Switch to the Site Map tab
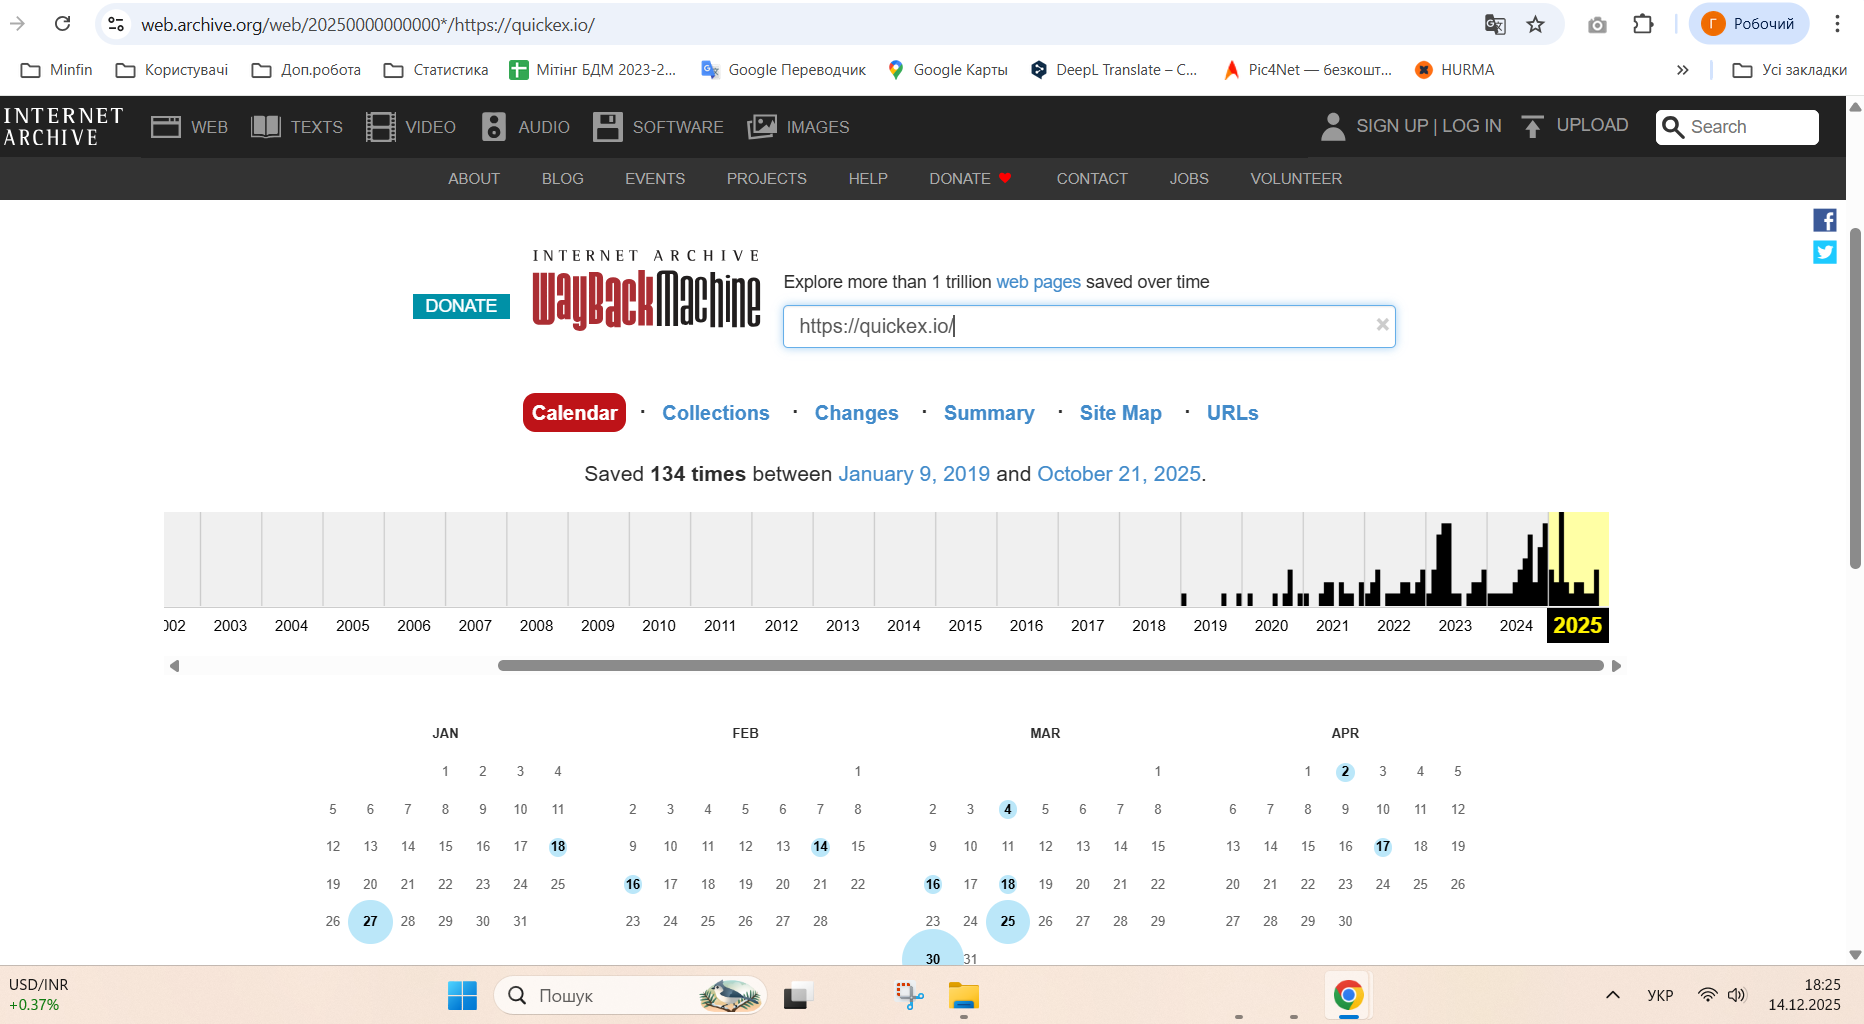The width and height of the screenshot is (1864, 1024). pyautogui.click(x=1121, y=413)
